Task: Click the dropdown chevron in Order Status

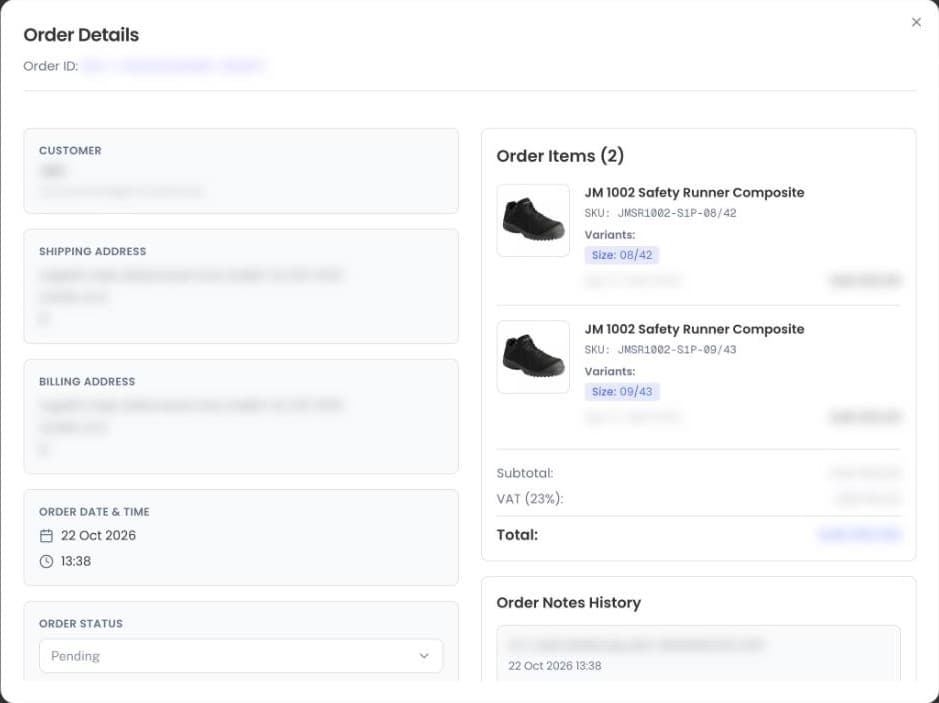Action: pyautogui.click(x=424, y=656)
